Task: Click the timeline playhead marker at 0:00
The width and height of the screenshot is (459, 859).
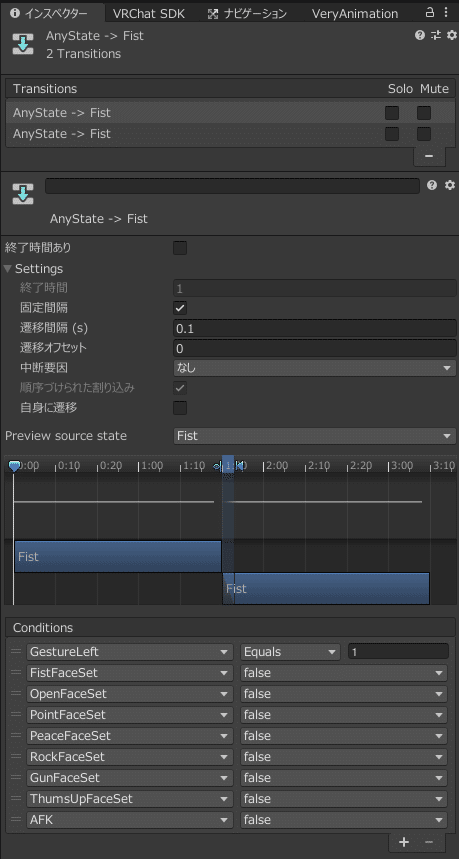Action: coord(14,466)
